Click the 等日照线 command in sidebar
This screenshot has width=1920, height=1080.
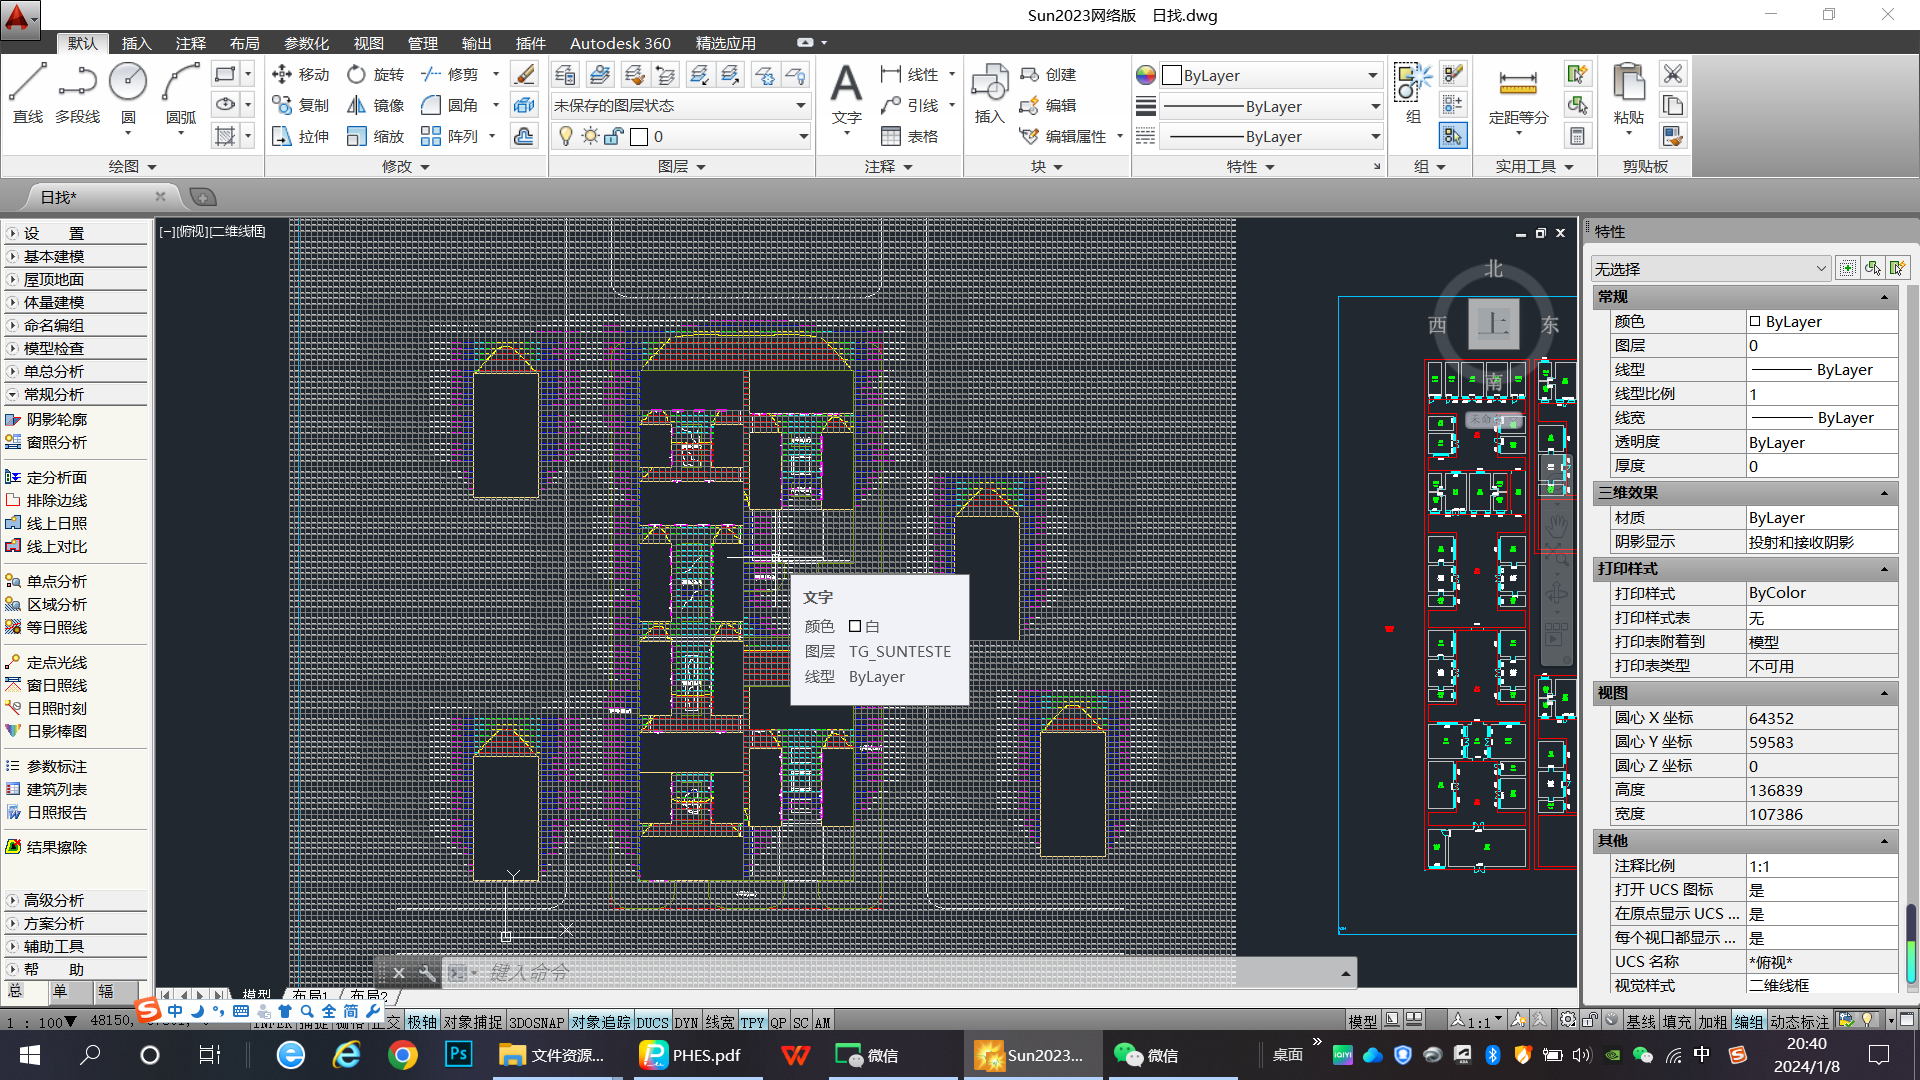tap(57, 627)
